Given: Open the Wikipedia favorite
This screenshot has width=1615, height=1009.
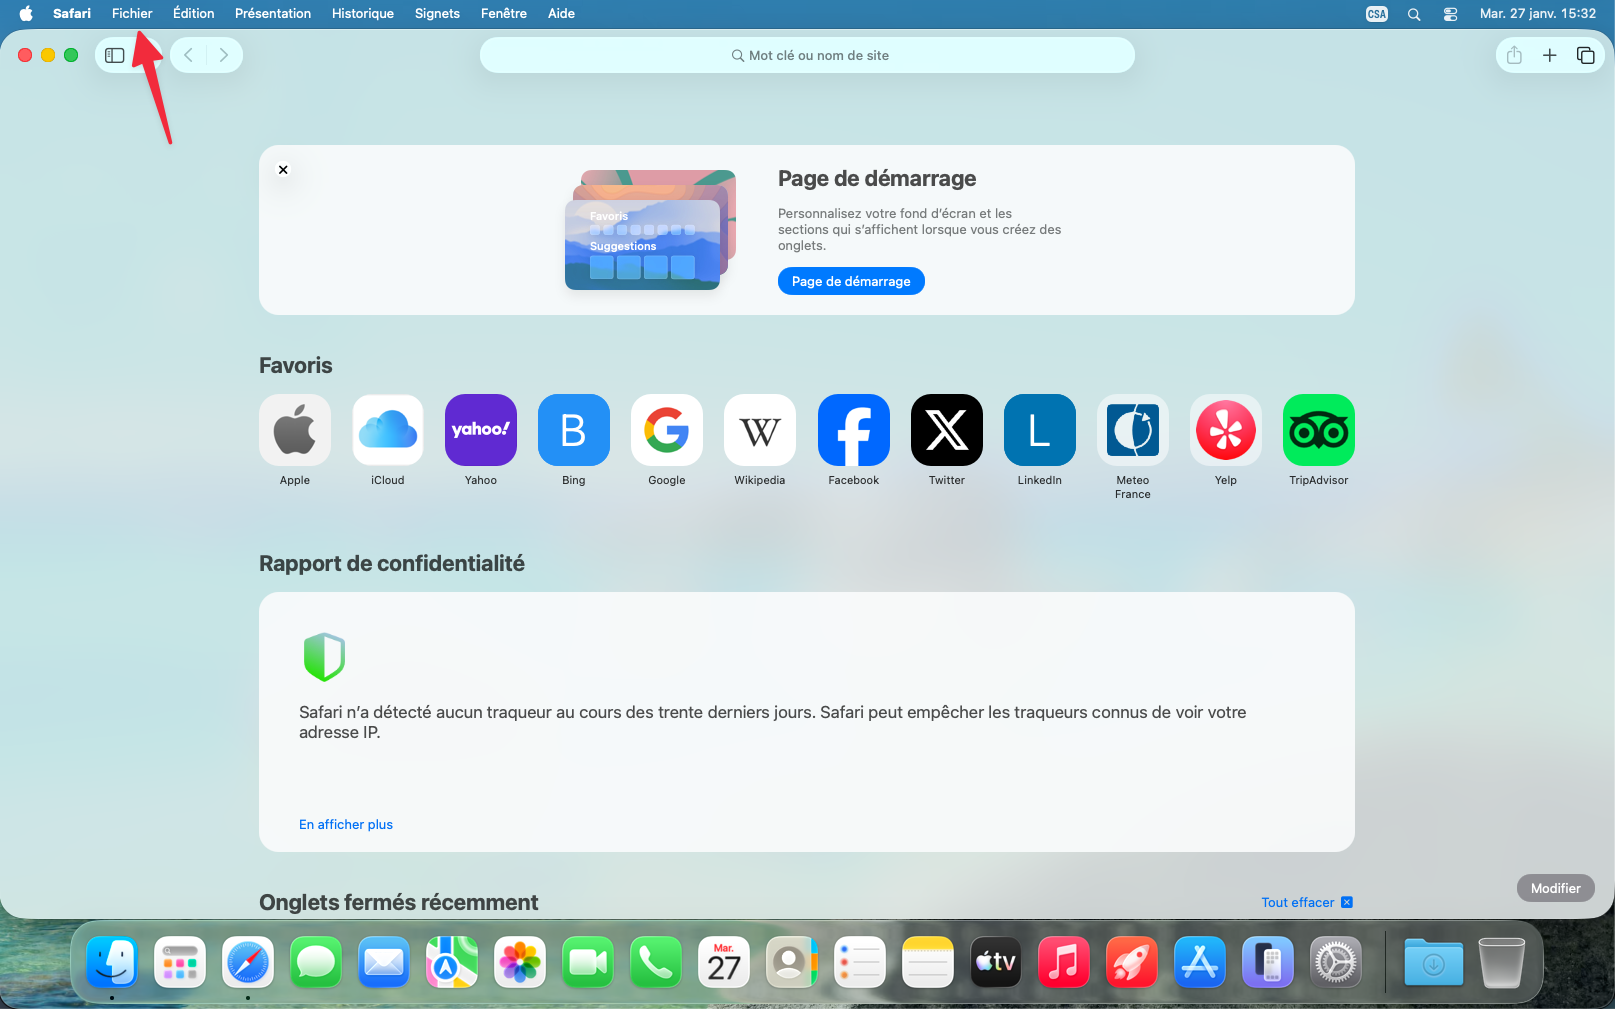Looking at the screenshot, I should point(760,430).
